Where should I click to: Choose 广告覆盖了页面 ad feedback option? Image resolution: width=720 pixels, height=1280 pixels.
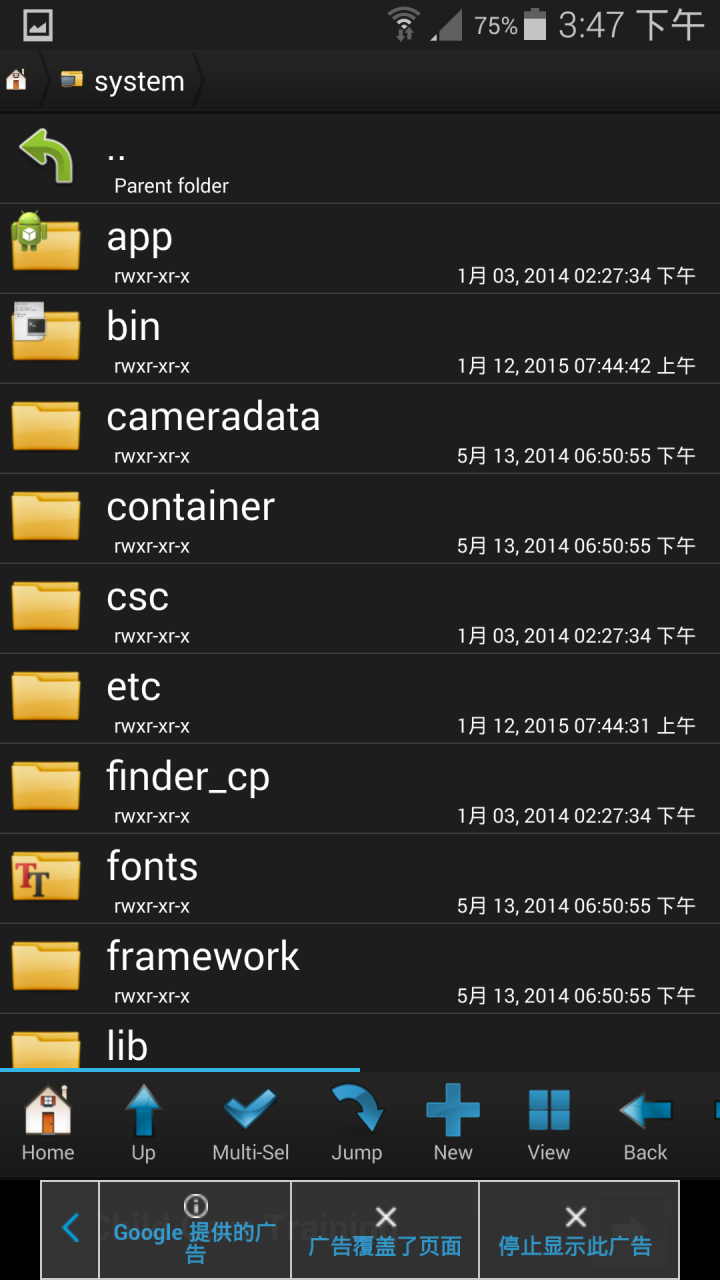(x=385, y=1230)
